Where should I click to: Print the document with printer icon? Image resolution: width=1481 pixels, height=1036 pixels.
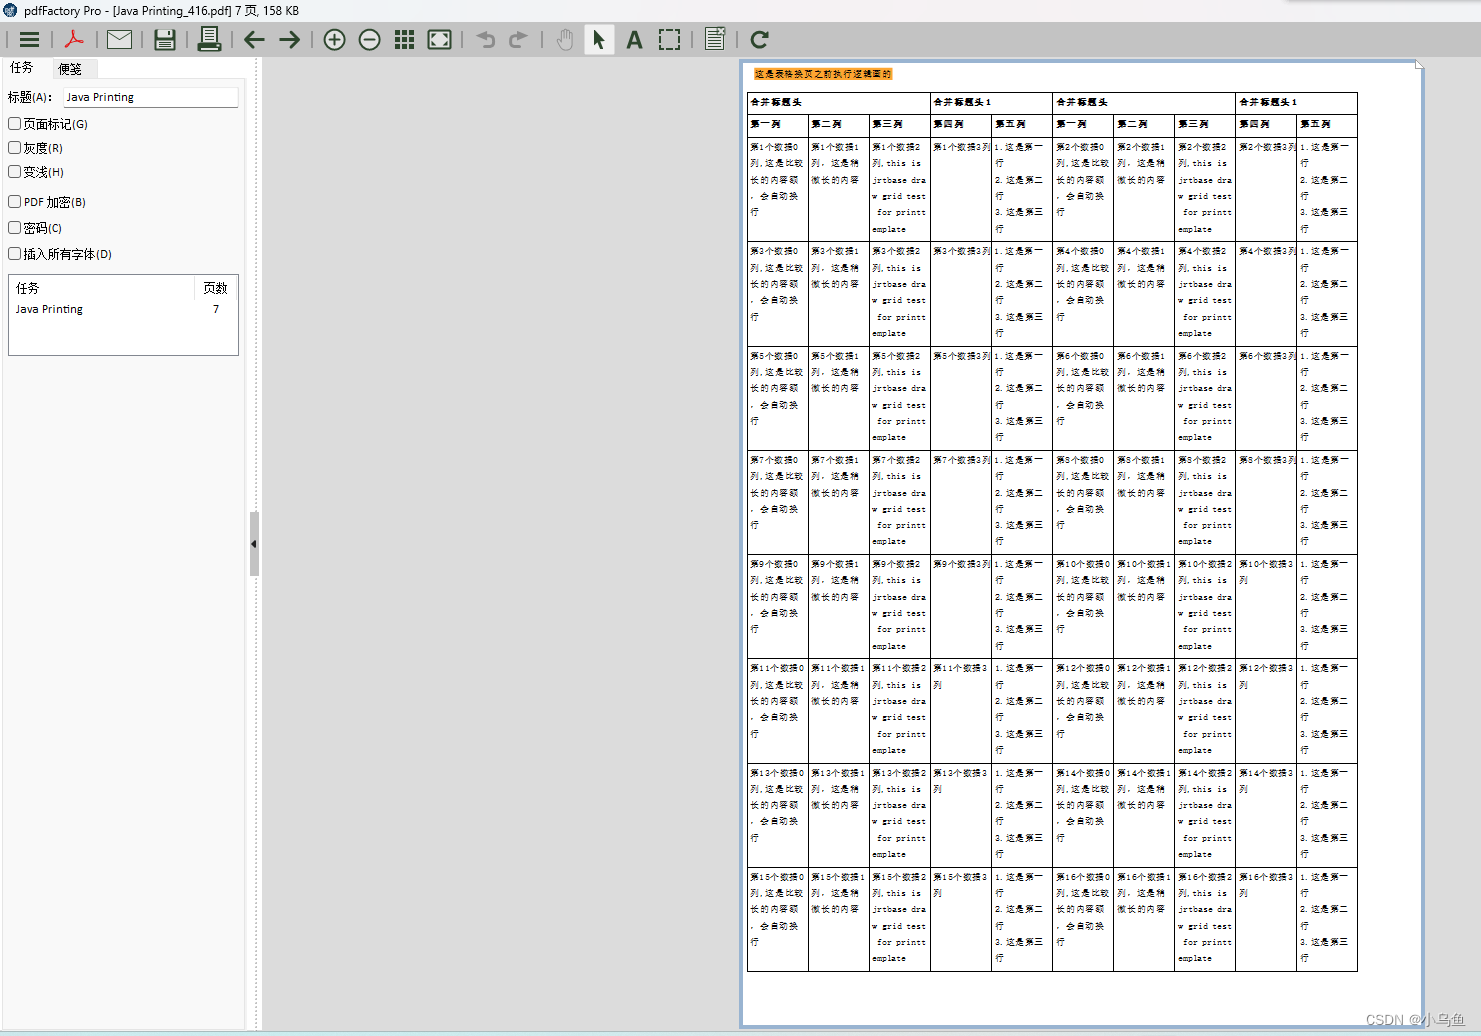(x=209, y=40)
